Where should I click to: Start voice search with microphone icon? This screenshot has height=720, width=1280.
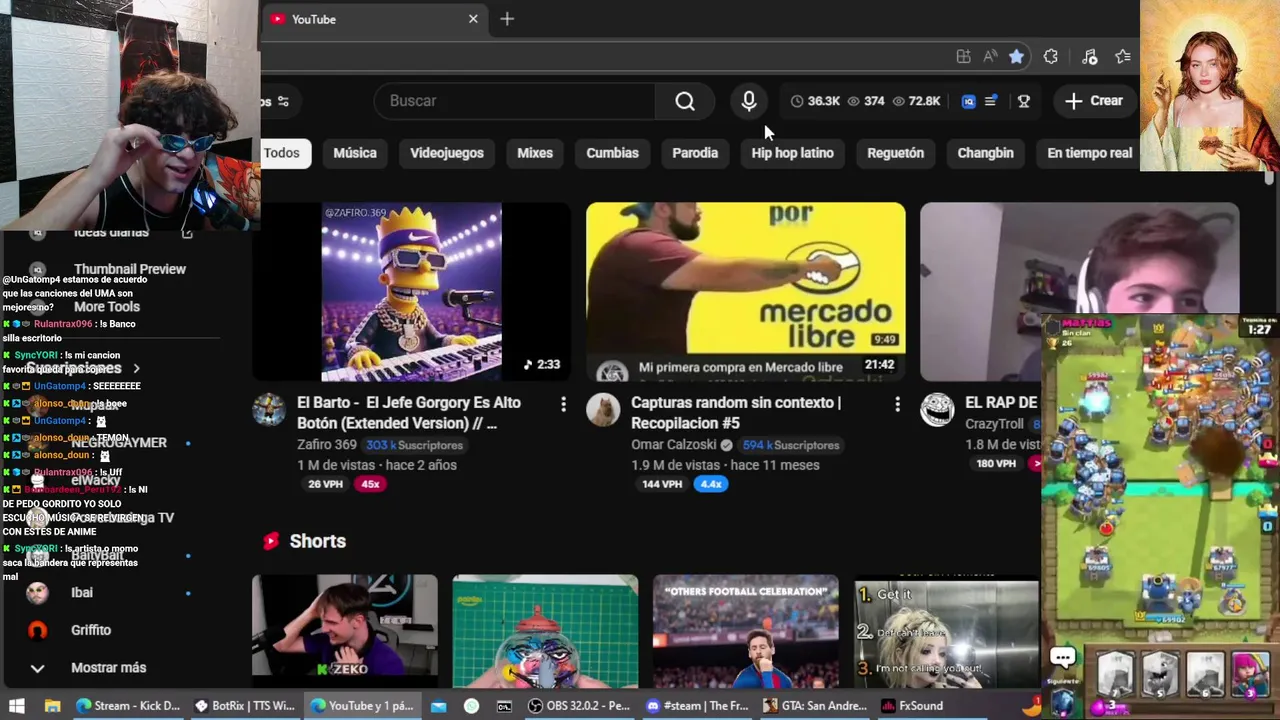pyautogui.click(x=749, y=101)
